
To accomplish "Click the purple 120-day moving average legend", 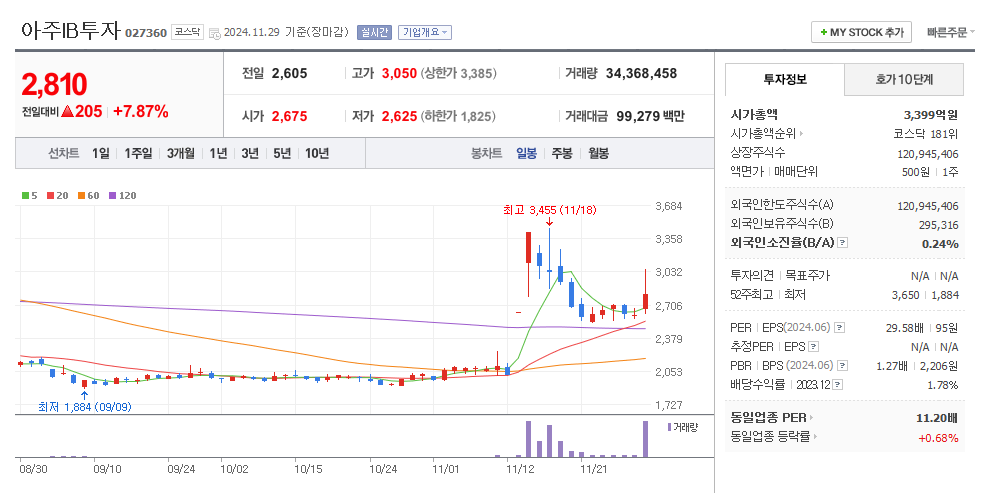I will (122, 195).
